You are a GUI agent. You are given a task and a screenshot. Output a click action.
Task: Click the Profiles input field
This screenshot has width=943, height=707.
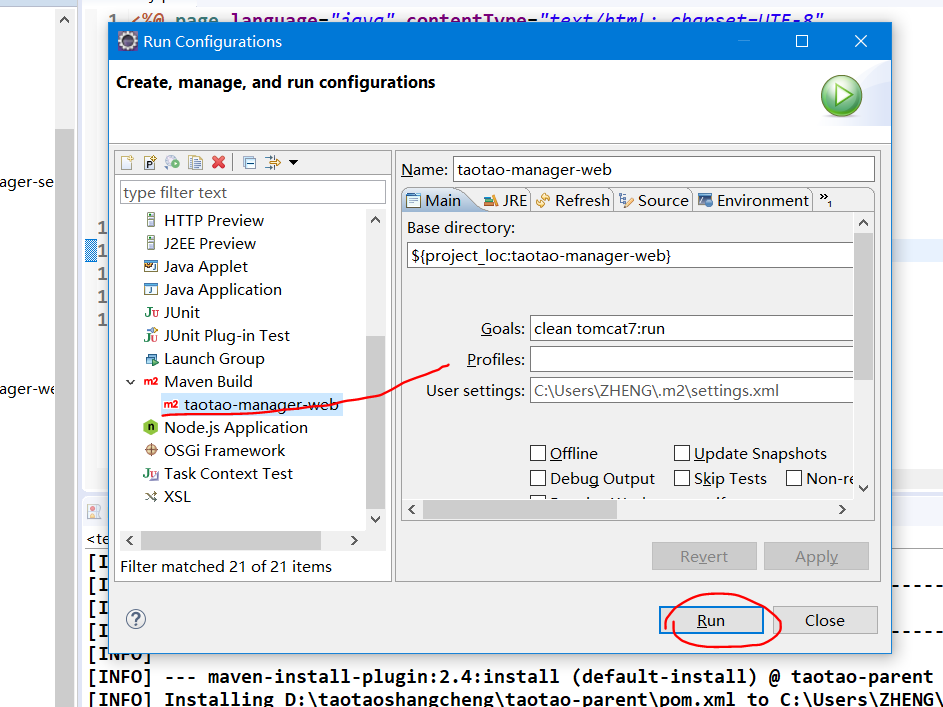tap(691, 360)
